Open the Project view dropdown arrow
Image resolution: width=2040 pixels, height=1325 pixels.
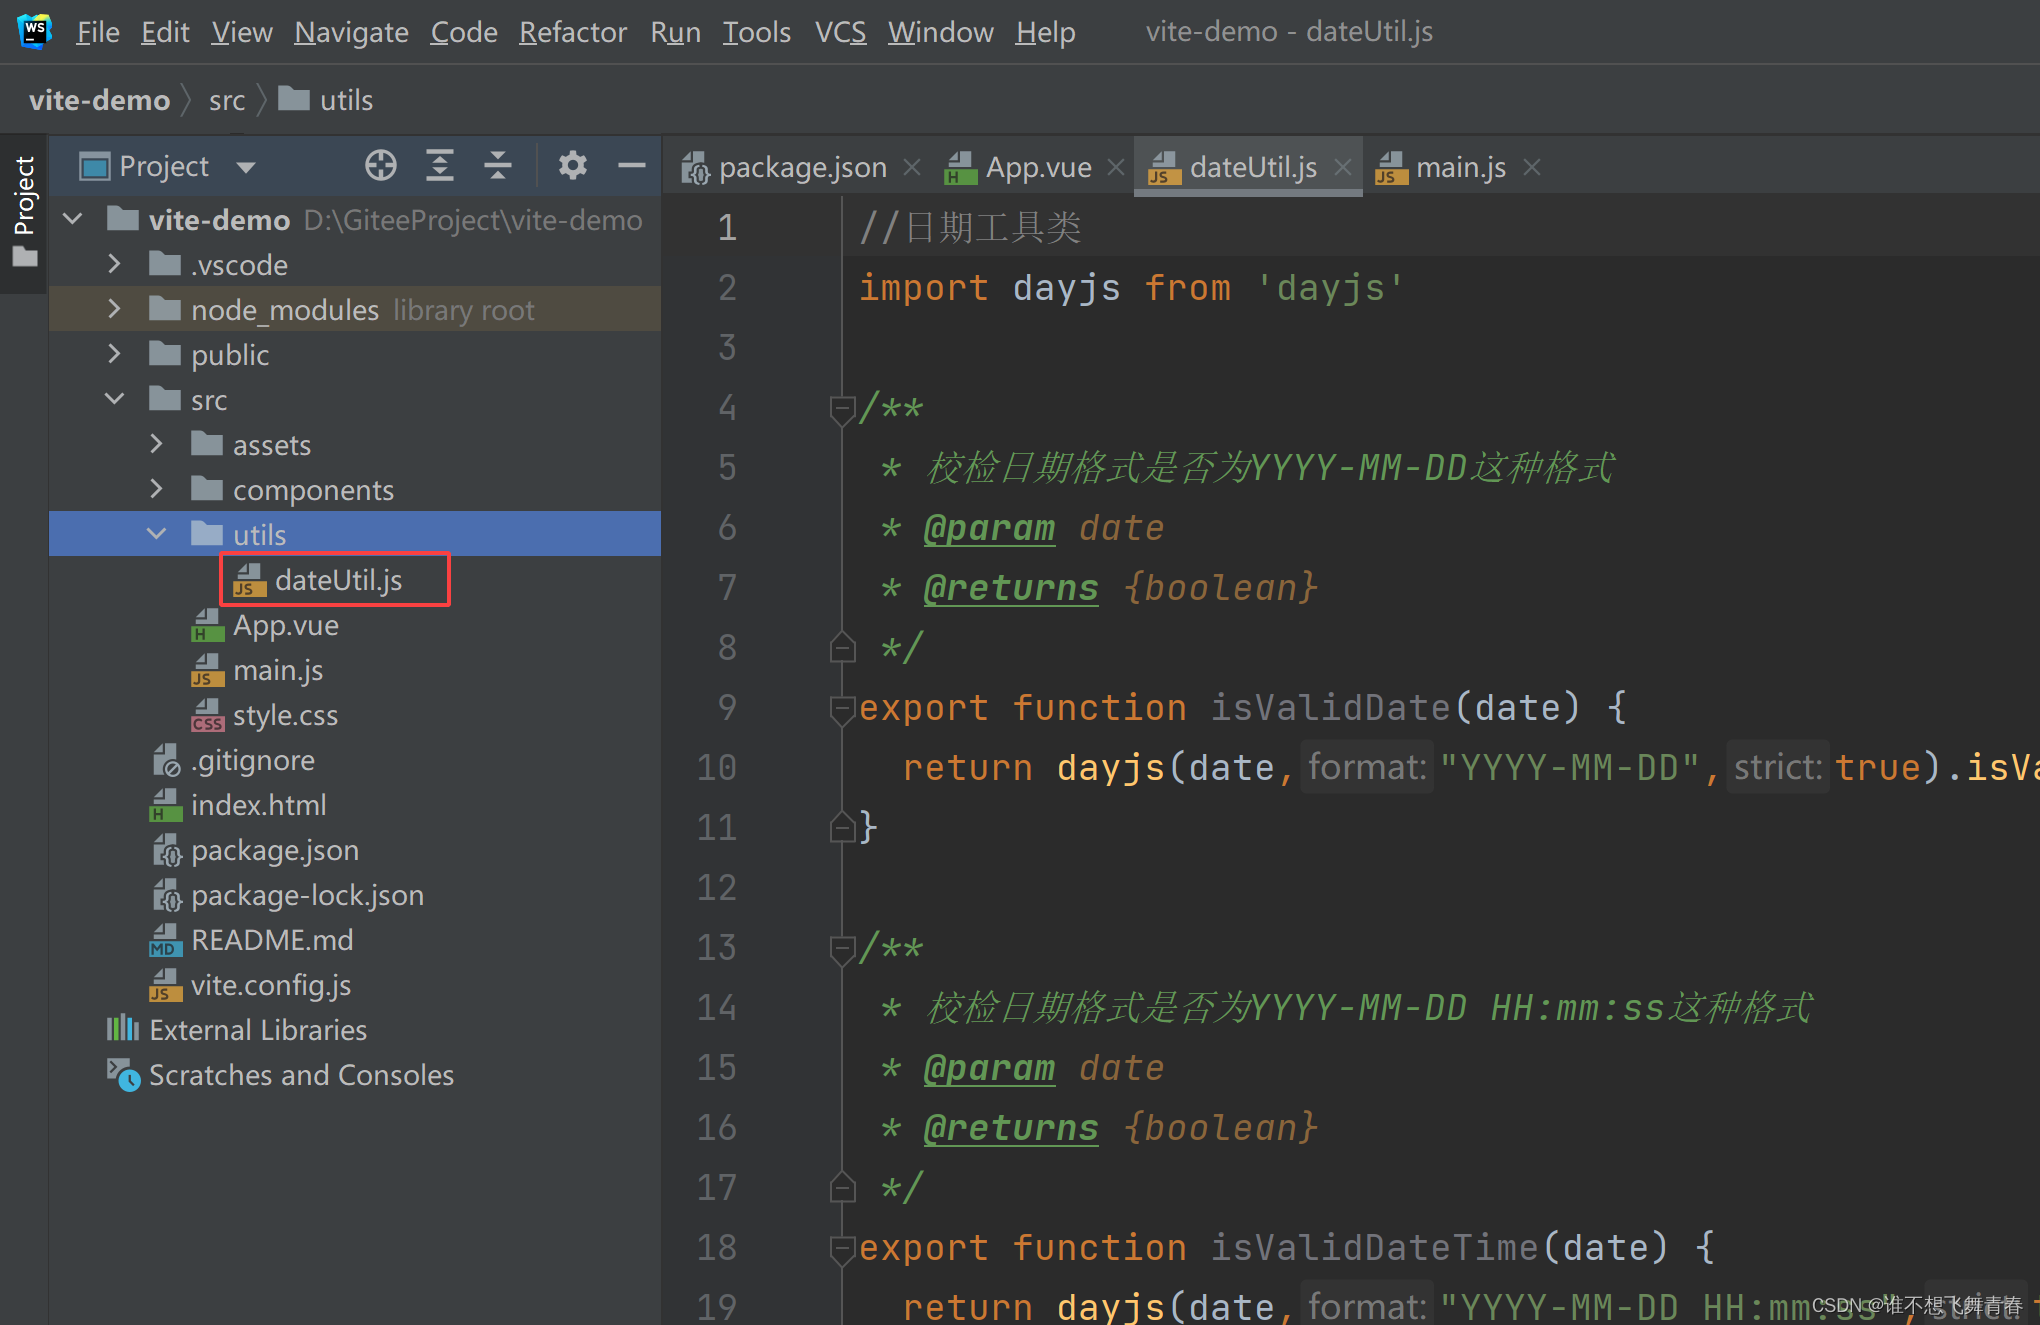[x=246, y=167]
